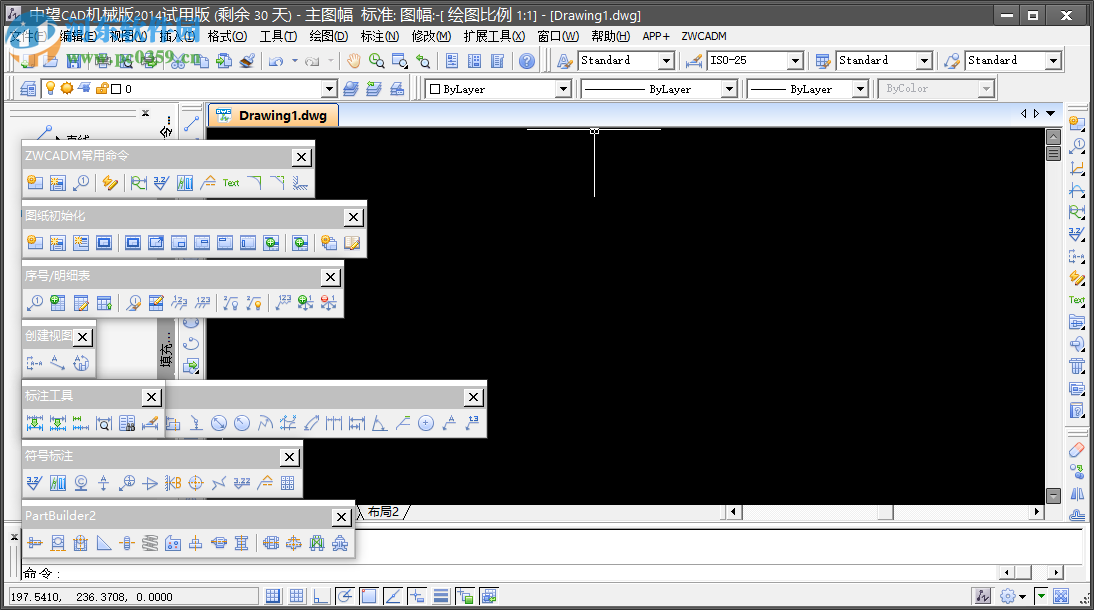Click the spring icon in PartBuilder2 toolbar
Viewport: 1094px width, 610px height.
click(150, 543)
